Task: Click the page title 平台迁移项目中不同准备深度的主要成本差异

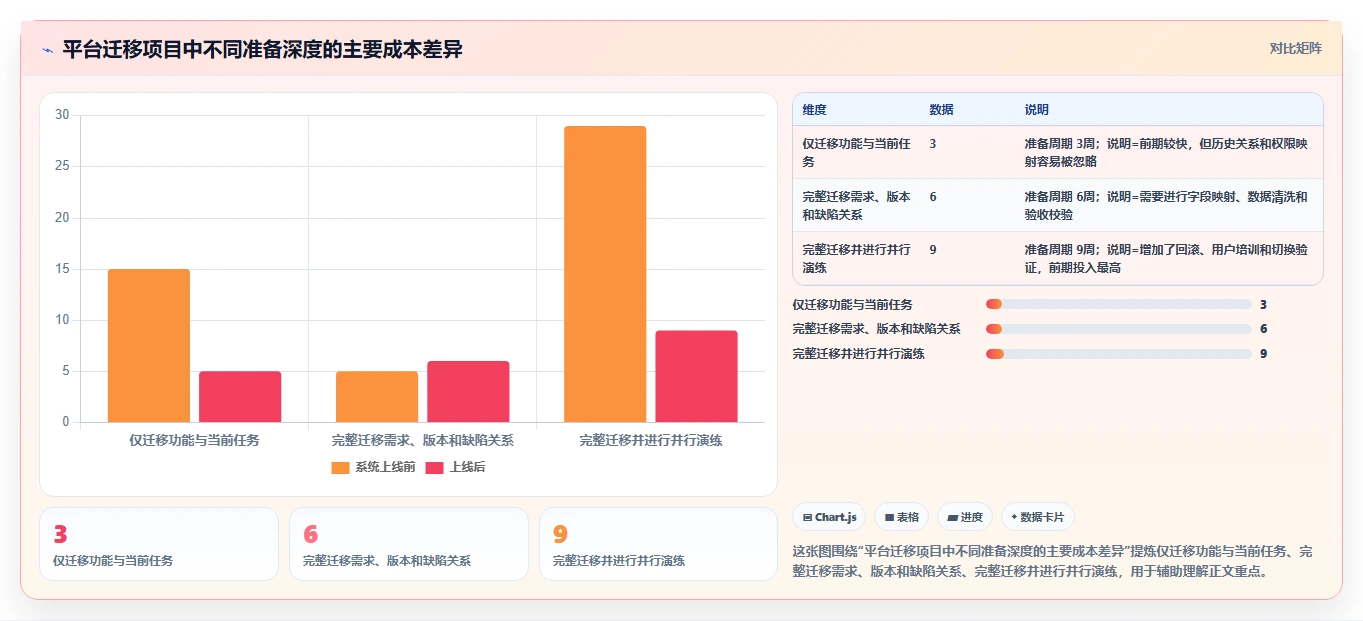Action: (262, 49)
